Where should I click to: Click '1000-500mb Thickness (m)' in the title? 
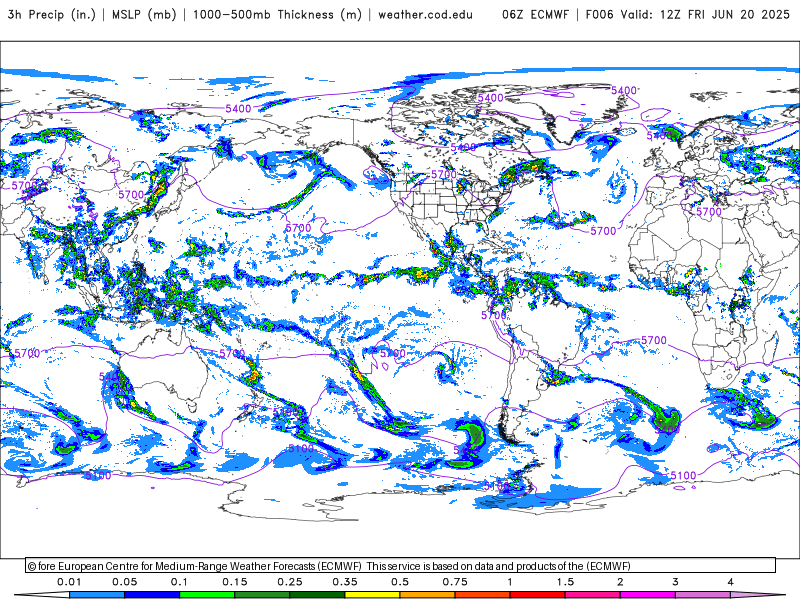point(277,15)
